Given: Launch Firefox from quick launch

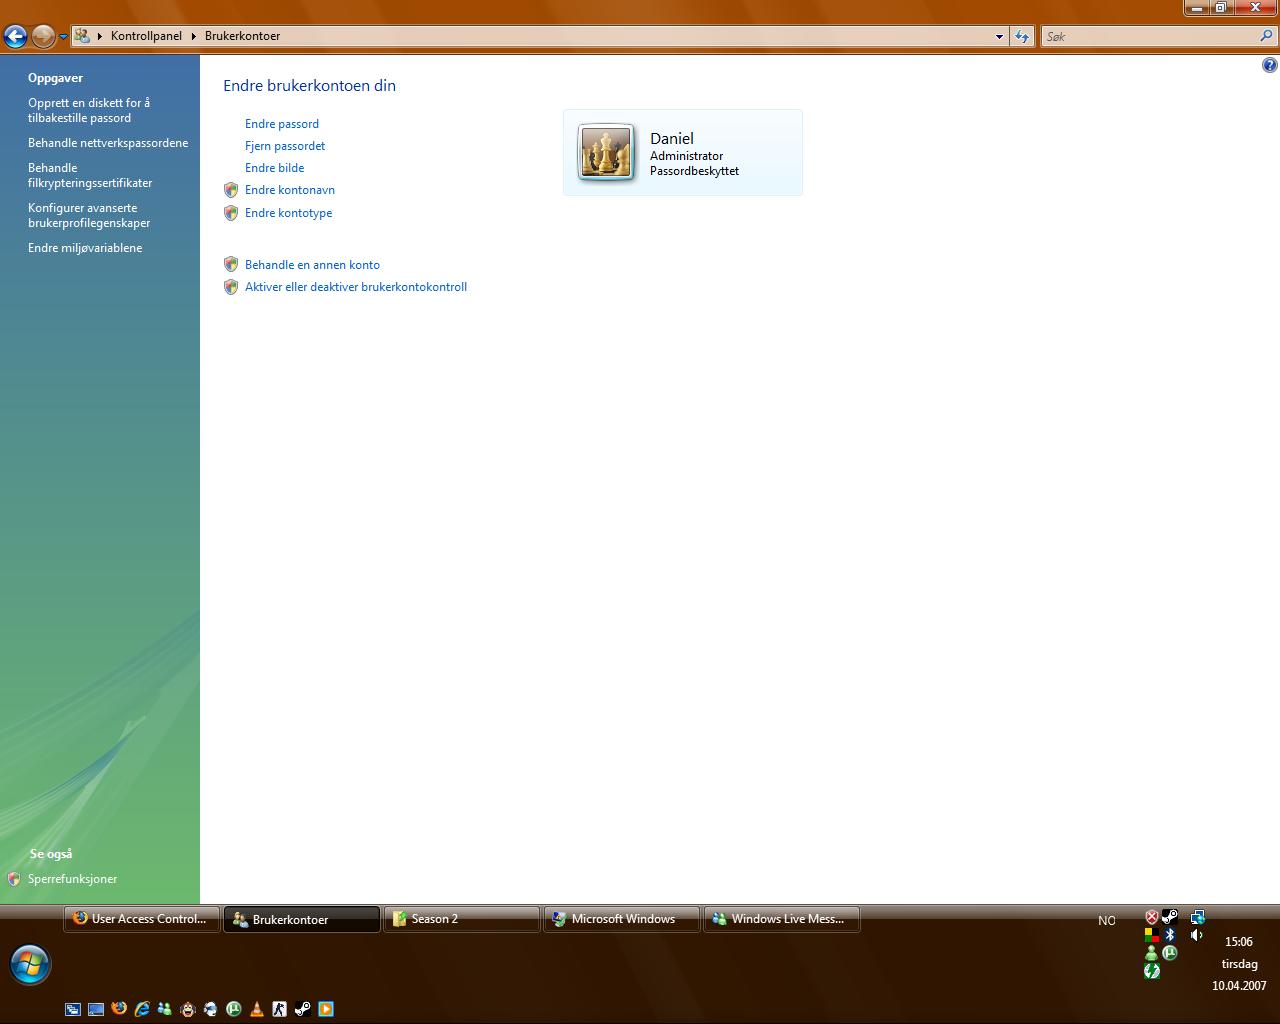Looking at the screenshot, I should [x=119, y=1009].
